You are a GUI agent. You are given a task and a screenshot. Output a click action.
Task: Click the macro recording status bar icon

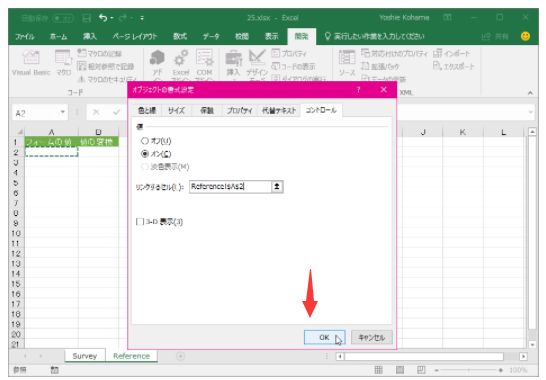(x=55, y=370)
